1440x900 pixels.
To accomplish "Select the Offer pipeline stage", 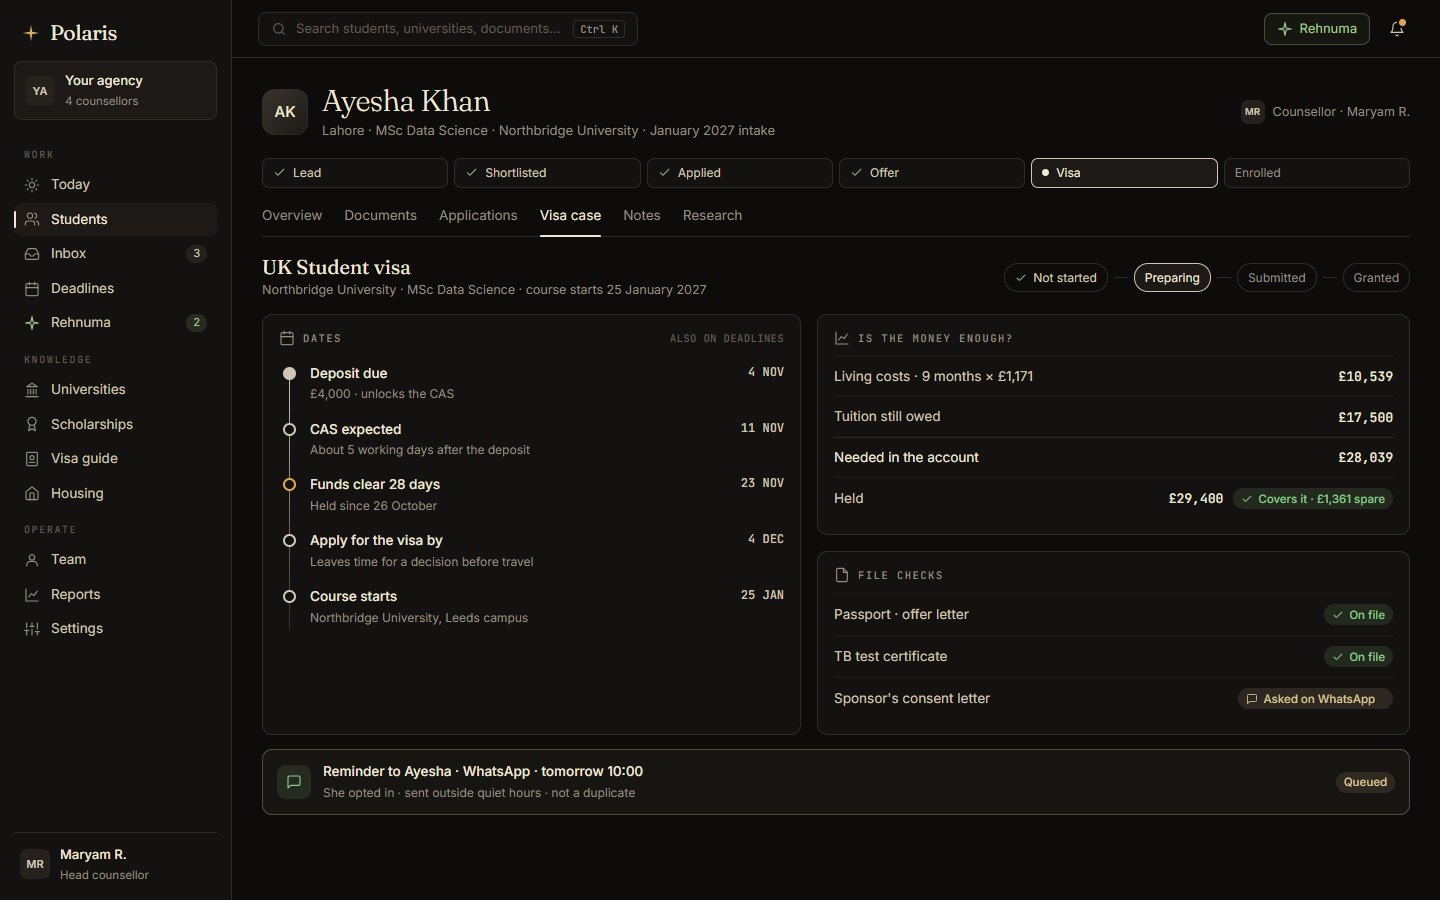I will pos(932,173).
